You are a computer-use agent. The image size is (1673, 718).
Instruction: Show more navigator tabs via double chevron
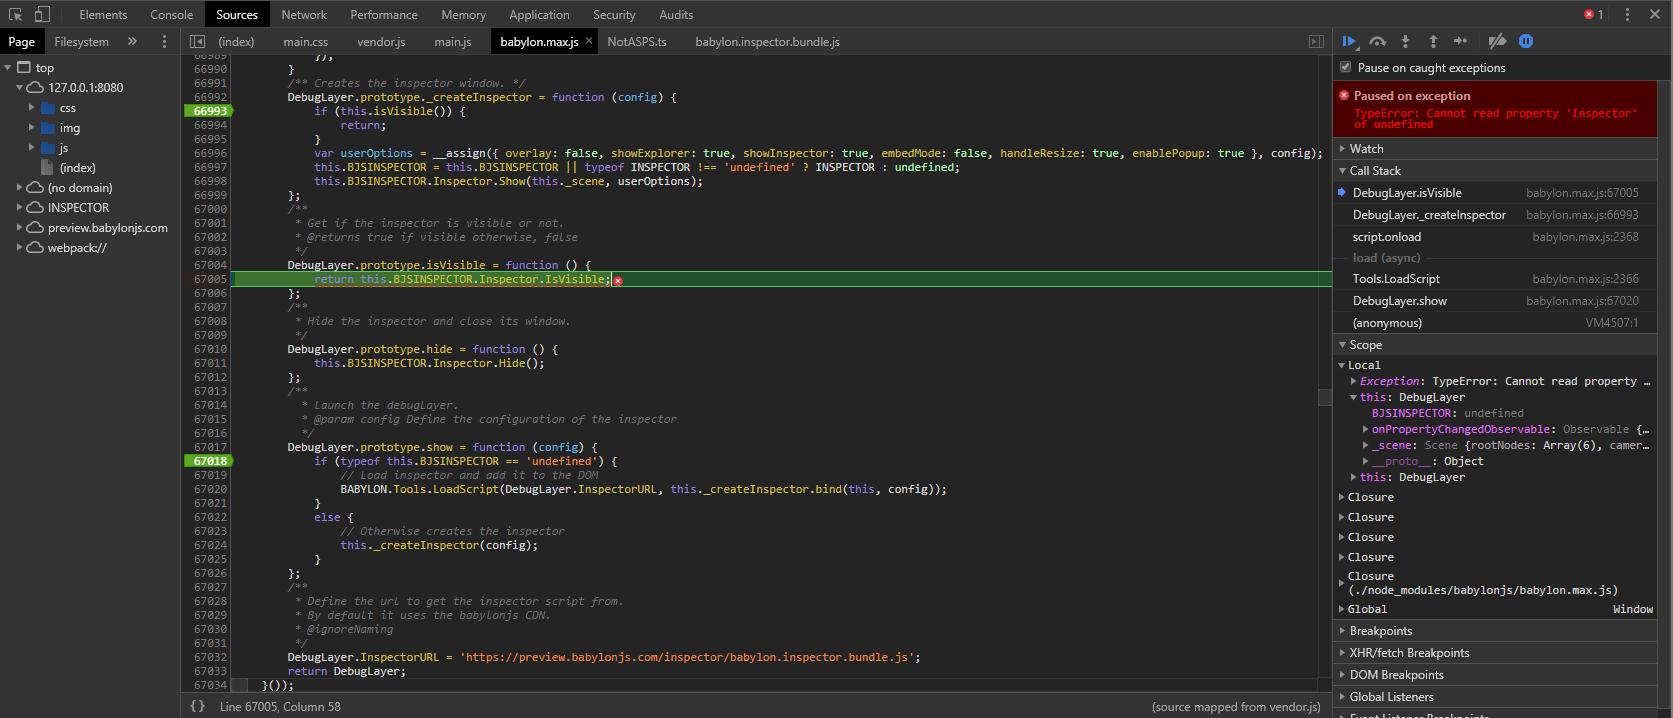tap(132, 41)
